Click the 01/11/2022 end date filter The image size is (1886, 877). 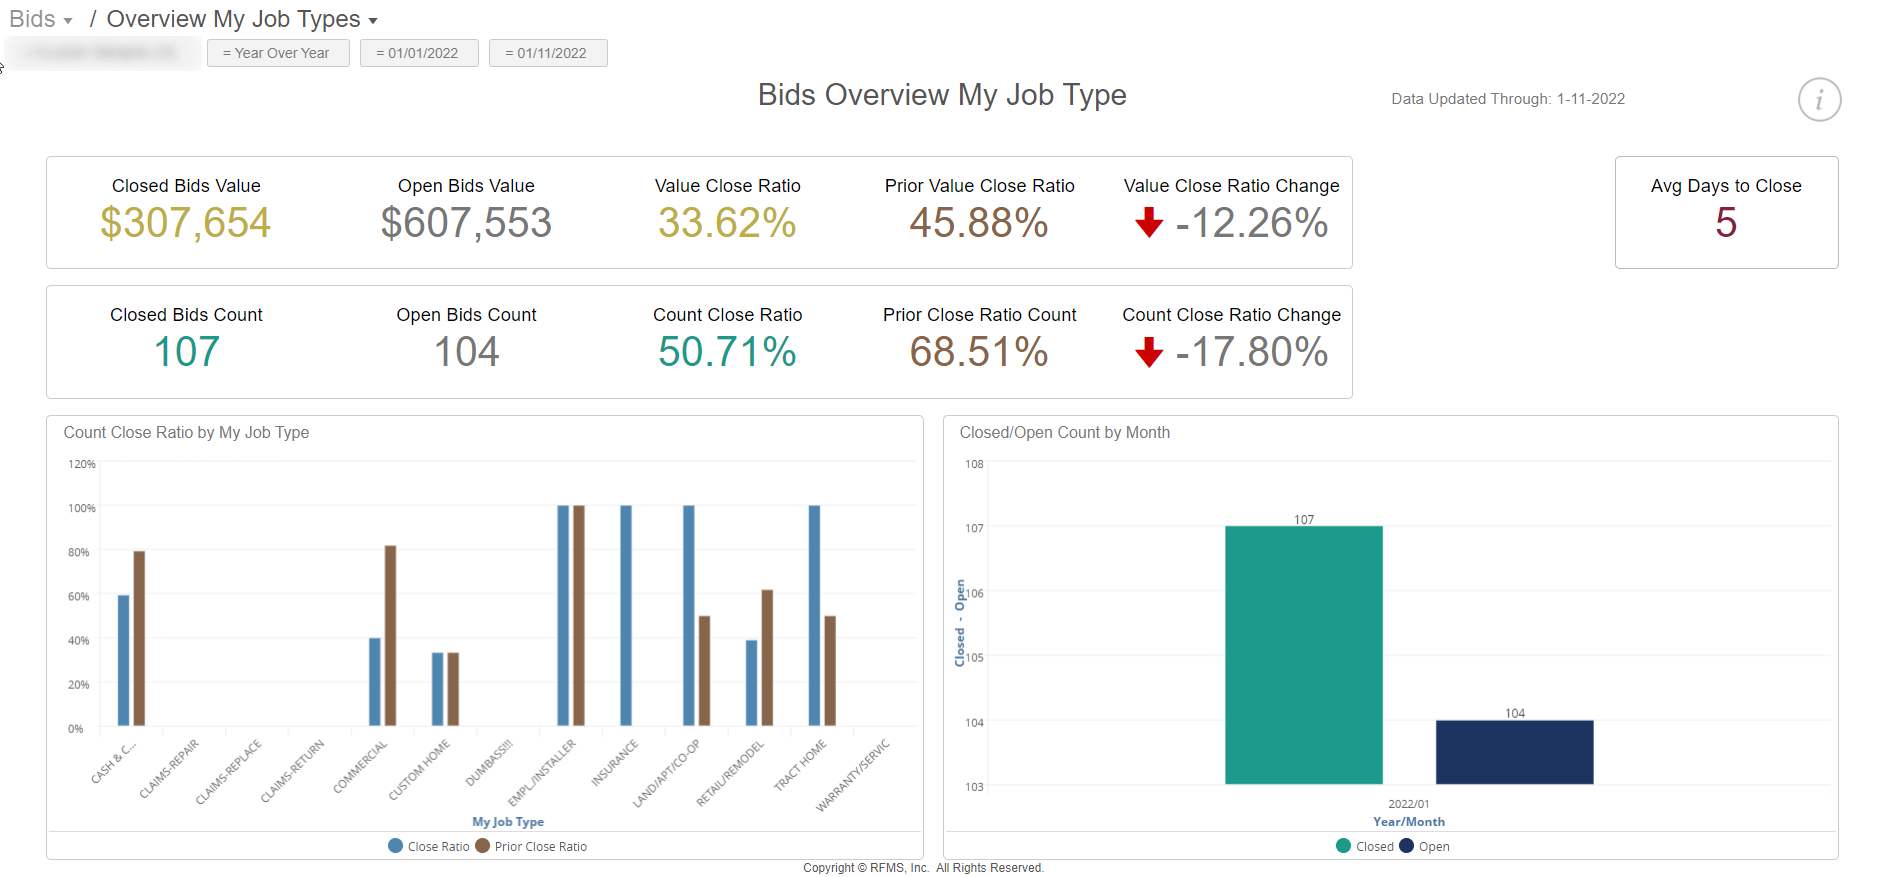pyautogui.click(x=548, y=53)
